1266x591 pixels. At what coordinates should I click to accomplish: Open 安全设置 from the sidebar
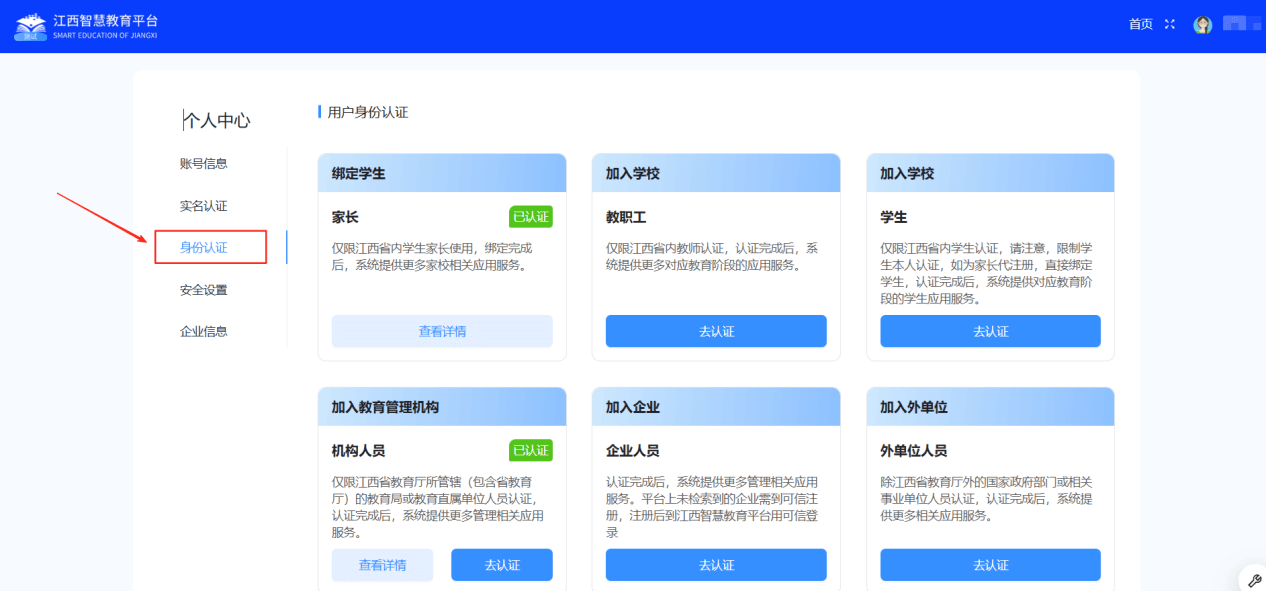pyautogui.click(x=203, y=290)
